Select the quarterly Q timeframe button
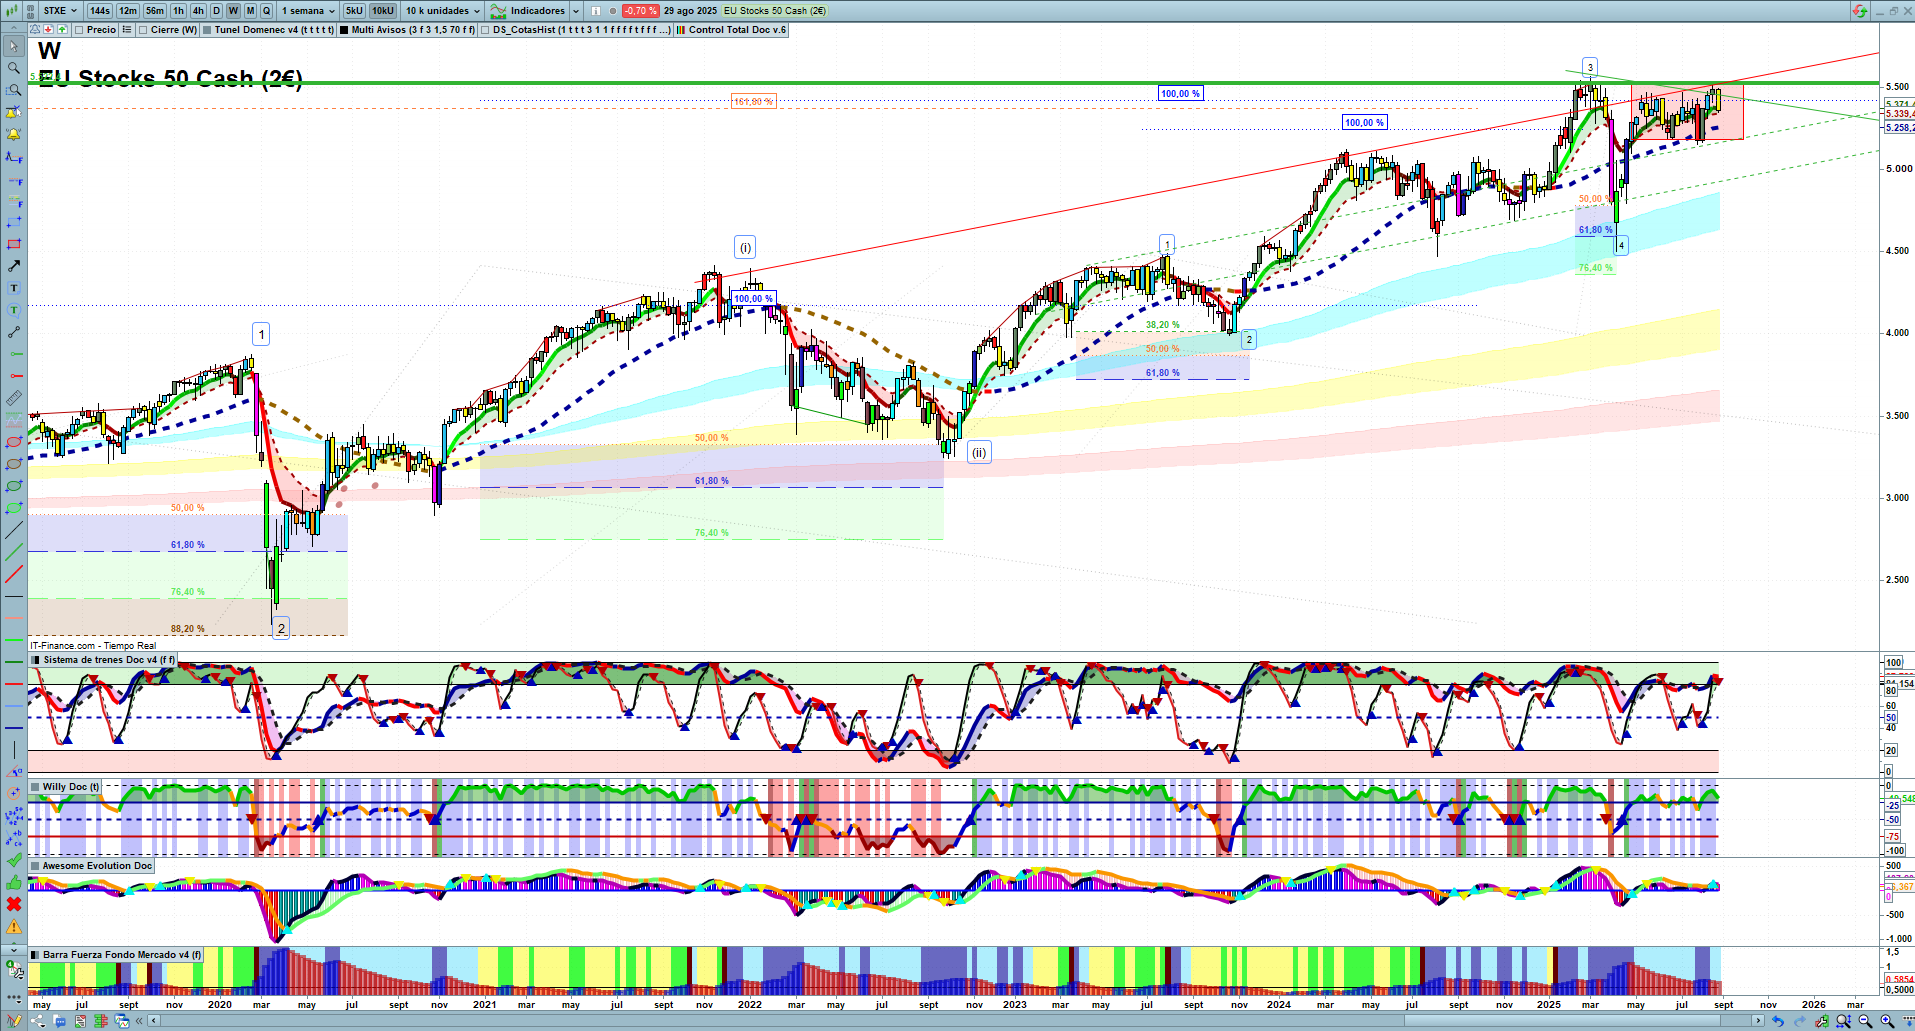Image resolution: width=1915 pixels, height=1031 pixels. [x=266, y=11]
